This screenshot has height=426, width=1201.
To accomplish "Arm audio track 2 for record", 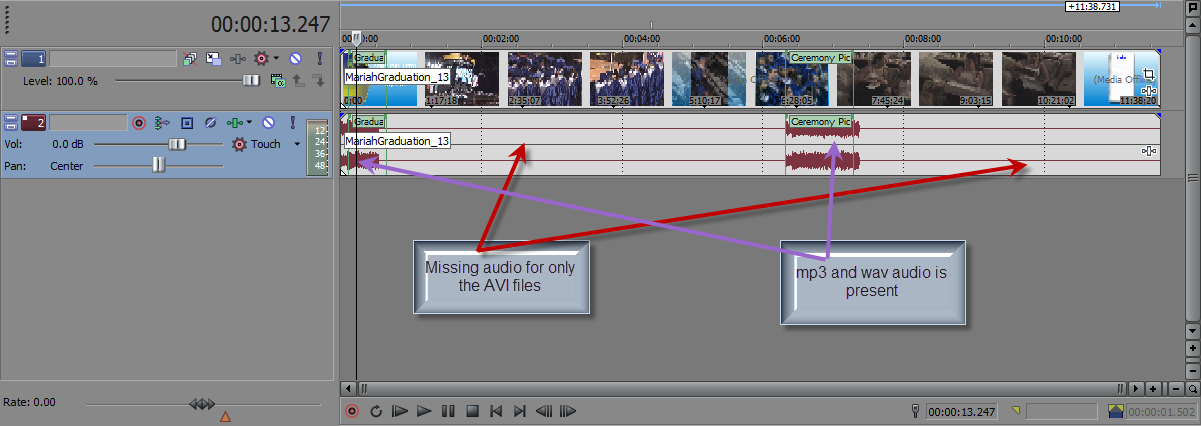I will tap(139, 123).
